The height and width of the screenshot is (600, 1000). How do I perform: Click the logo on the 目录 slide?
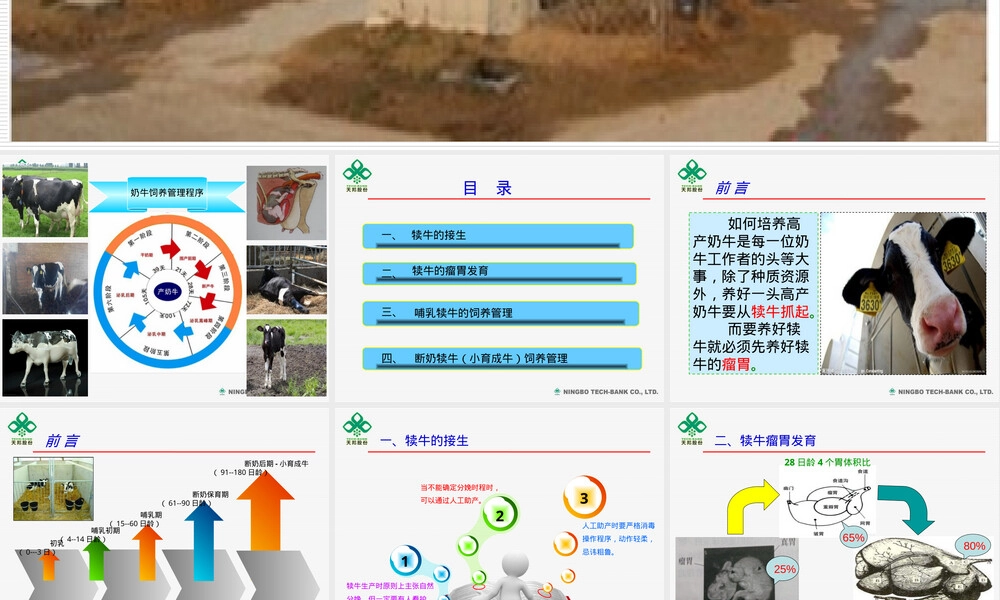pyautogui.click(x=357, y=175)
